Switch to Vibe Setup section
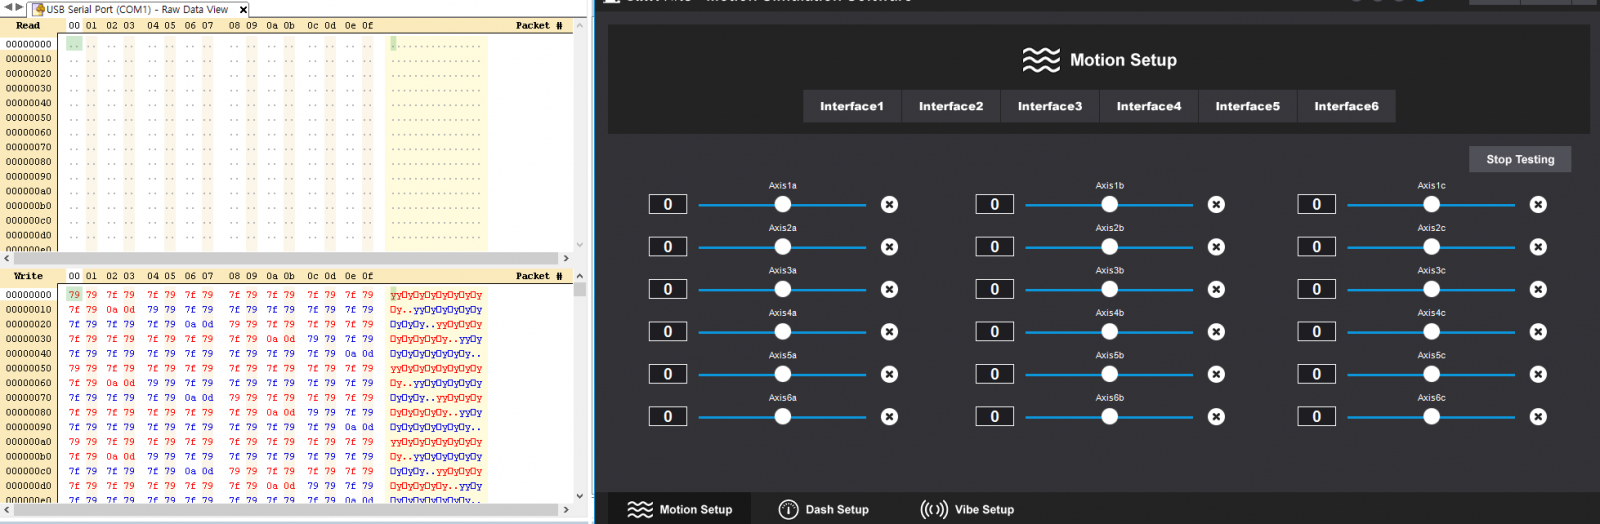This screenshot has width=1600, height=524. click(x=967, y=510)
